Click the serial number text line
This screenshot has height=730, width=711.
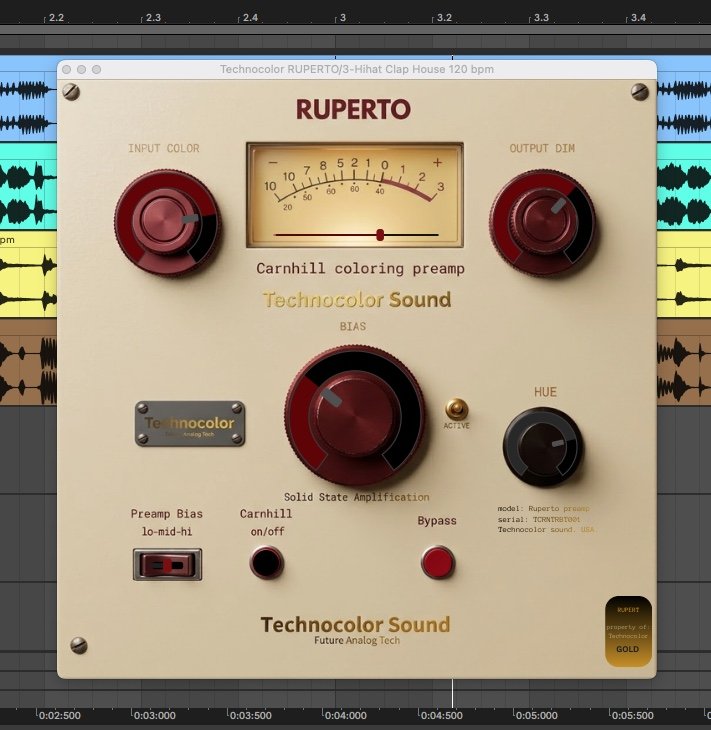pyautogui.click(x=539, y=519)
